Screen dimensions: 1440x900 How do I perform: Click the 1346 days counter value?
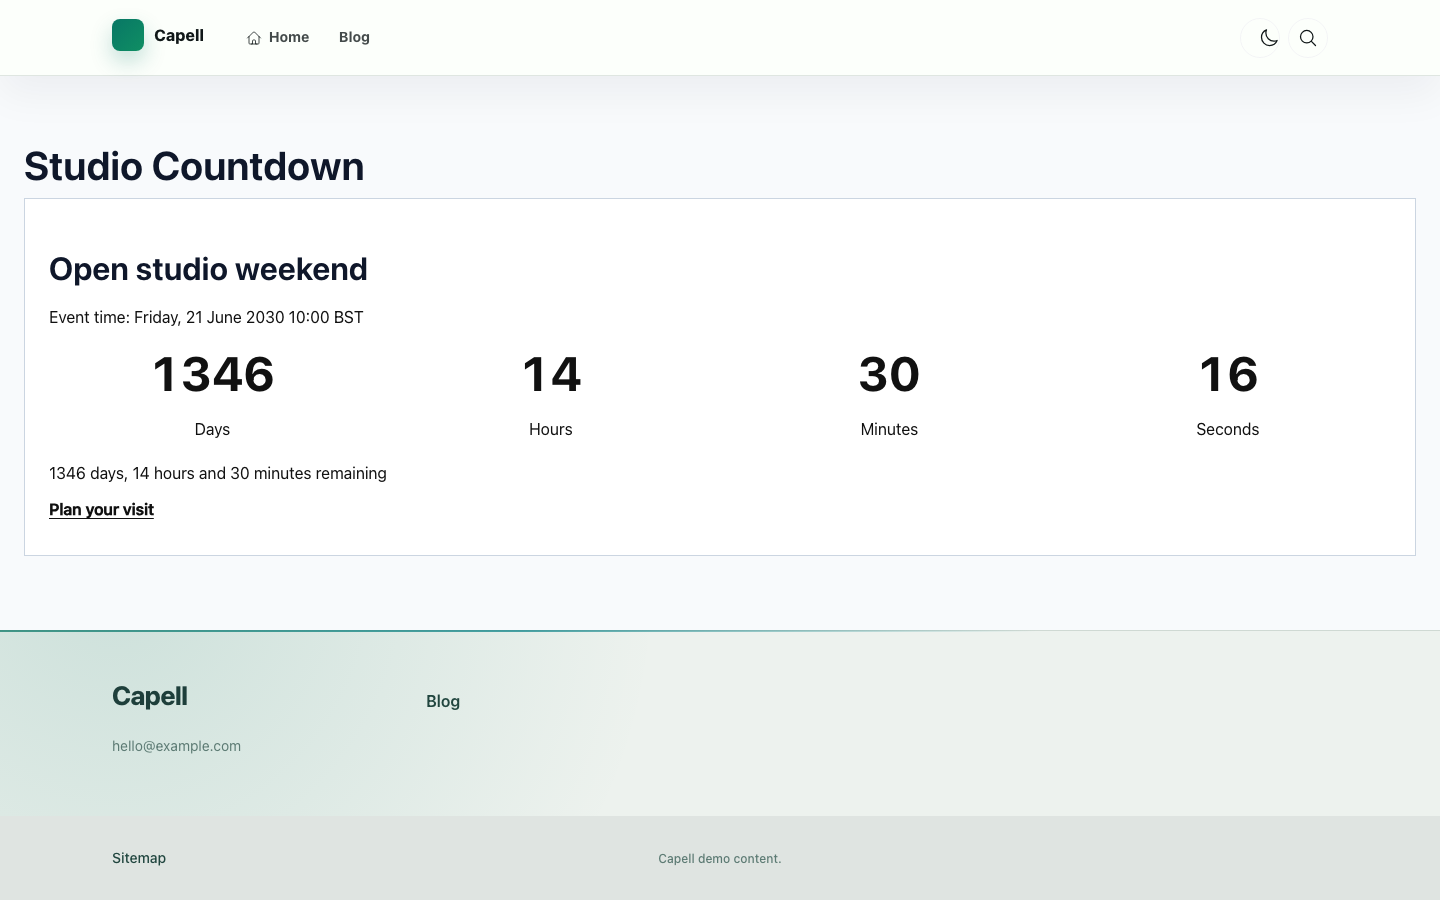point(213,374)
